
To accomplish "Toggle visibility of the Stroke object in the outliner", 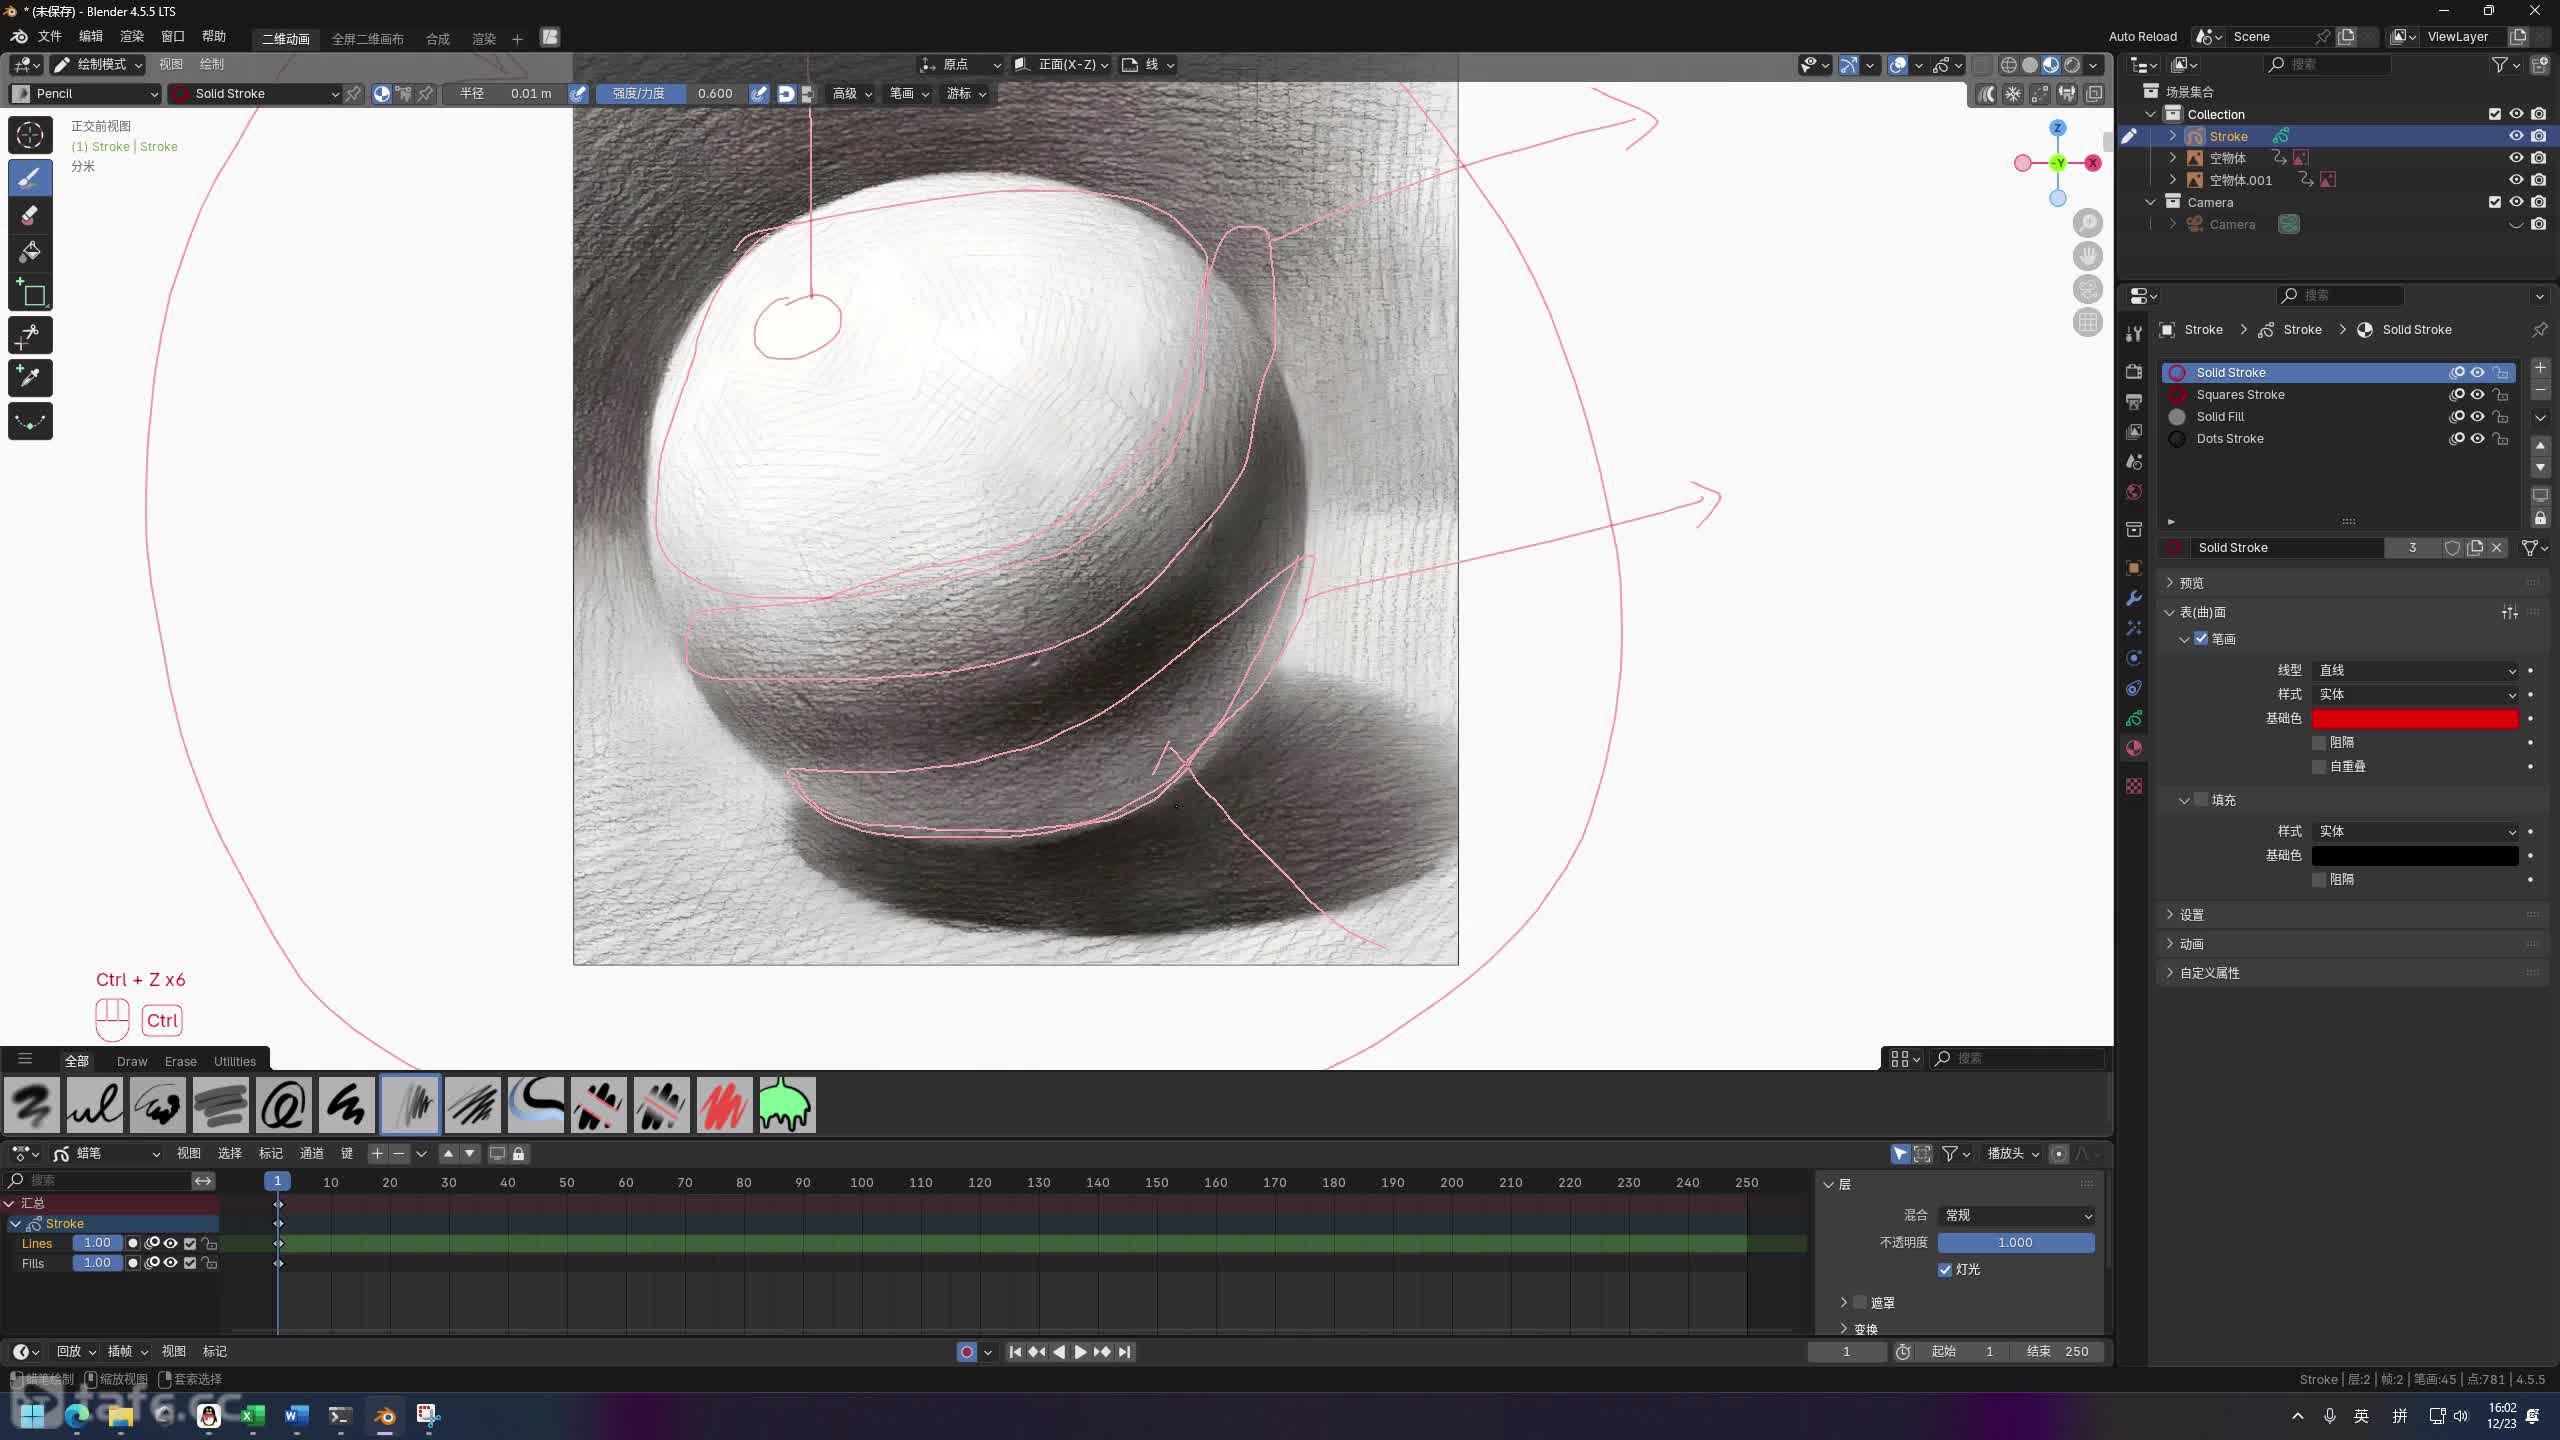I will point(2516,136).
